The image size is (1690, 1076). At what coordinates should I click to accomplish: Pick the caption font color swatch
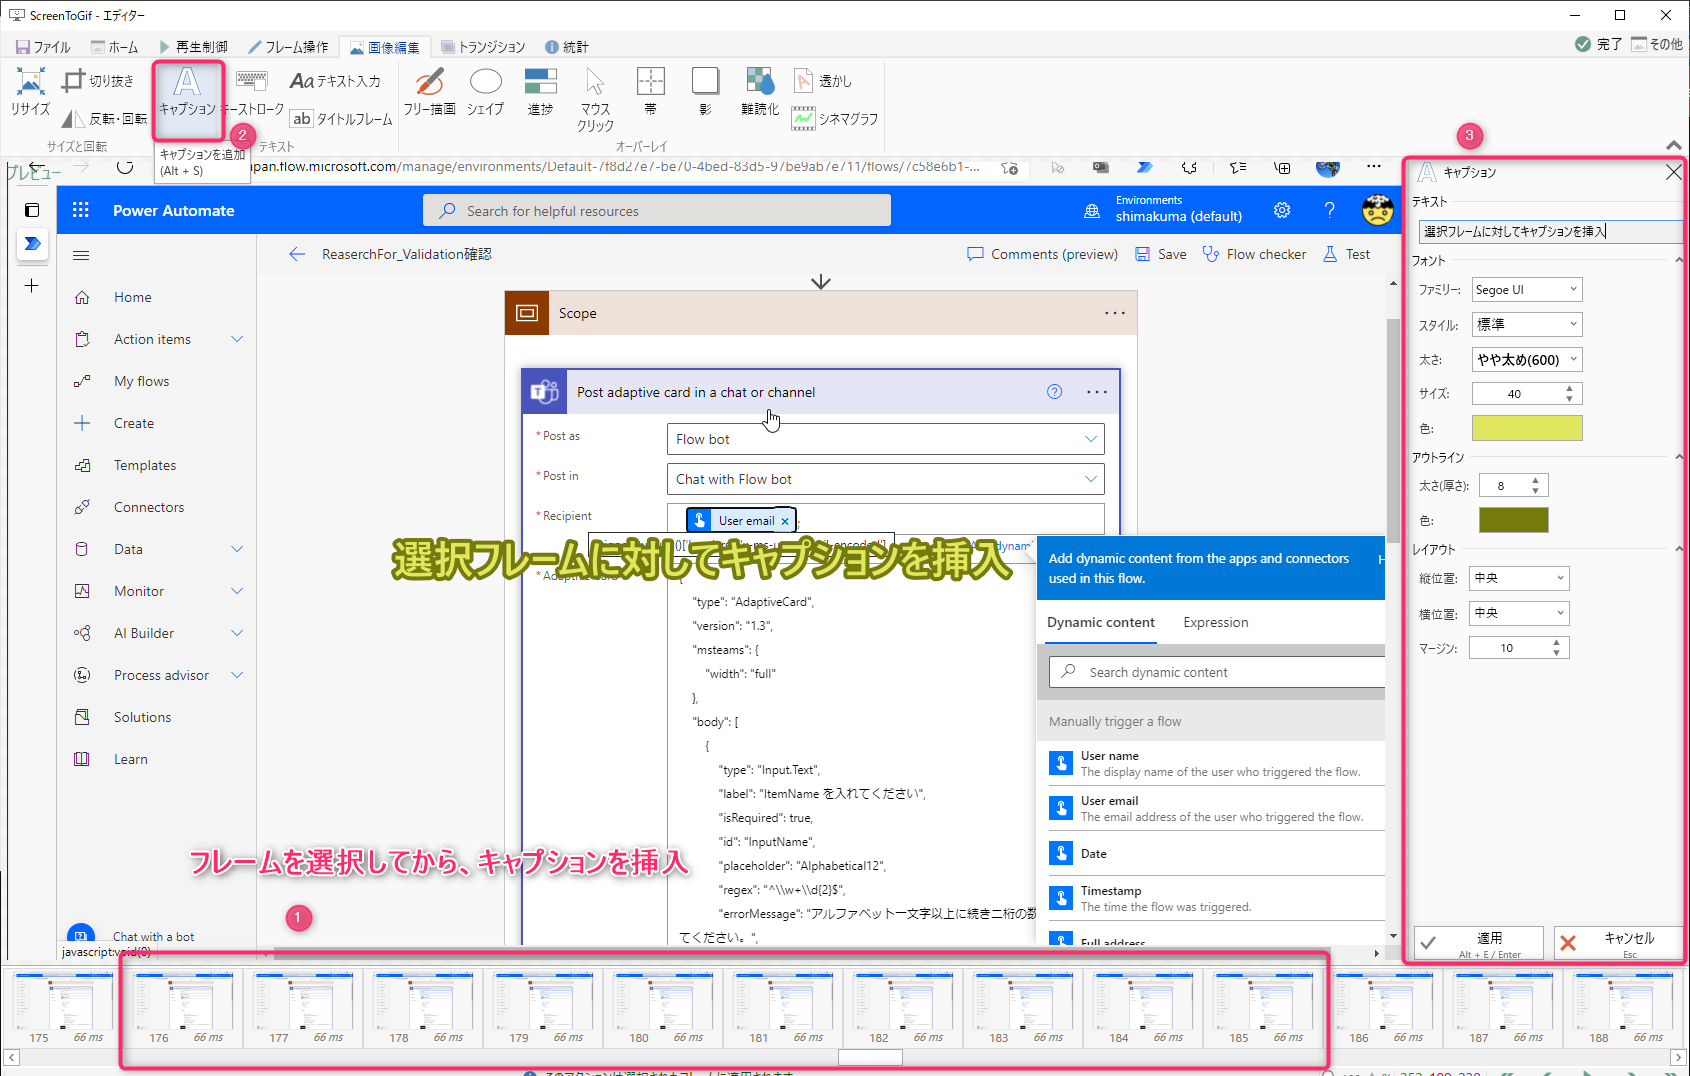tap(1527, 428)
